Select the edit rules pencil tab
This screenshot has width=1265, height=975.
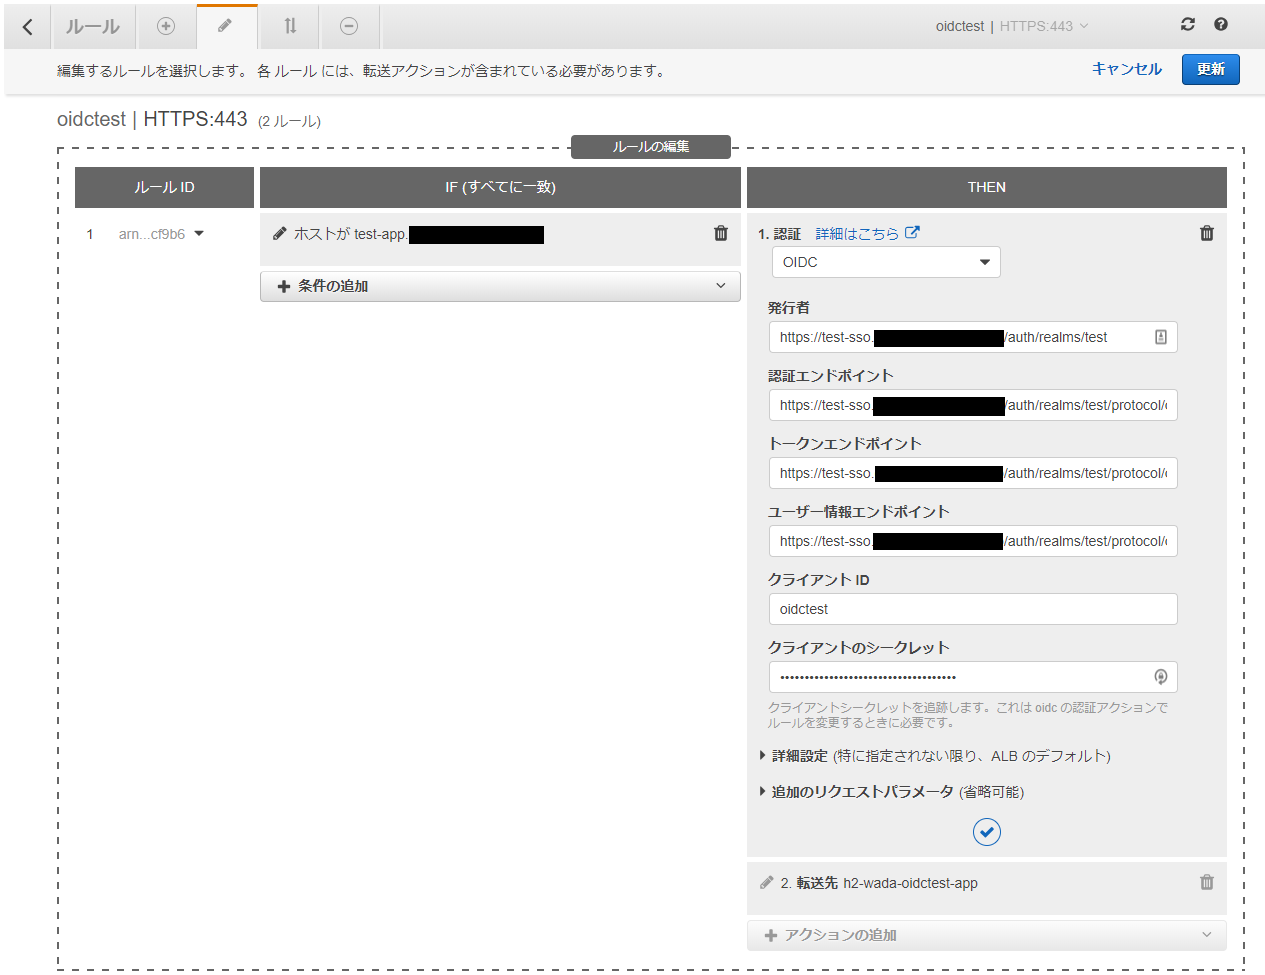[x=227, y=26]
